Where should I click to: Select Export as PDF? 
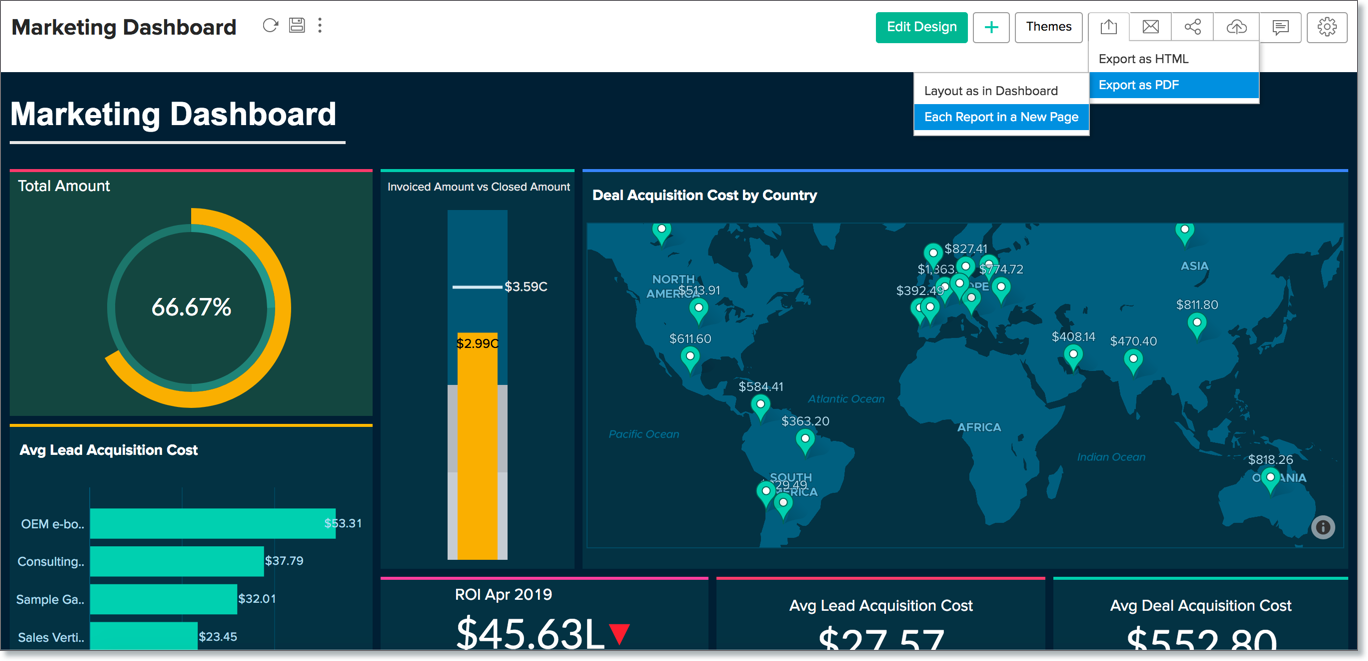(x=1141, y=85)
